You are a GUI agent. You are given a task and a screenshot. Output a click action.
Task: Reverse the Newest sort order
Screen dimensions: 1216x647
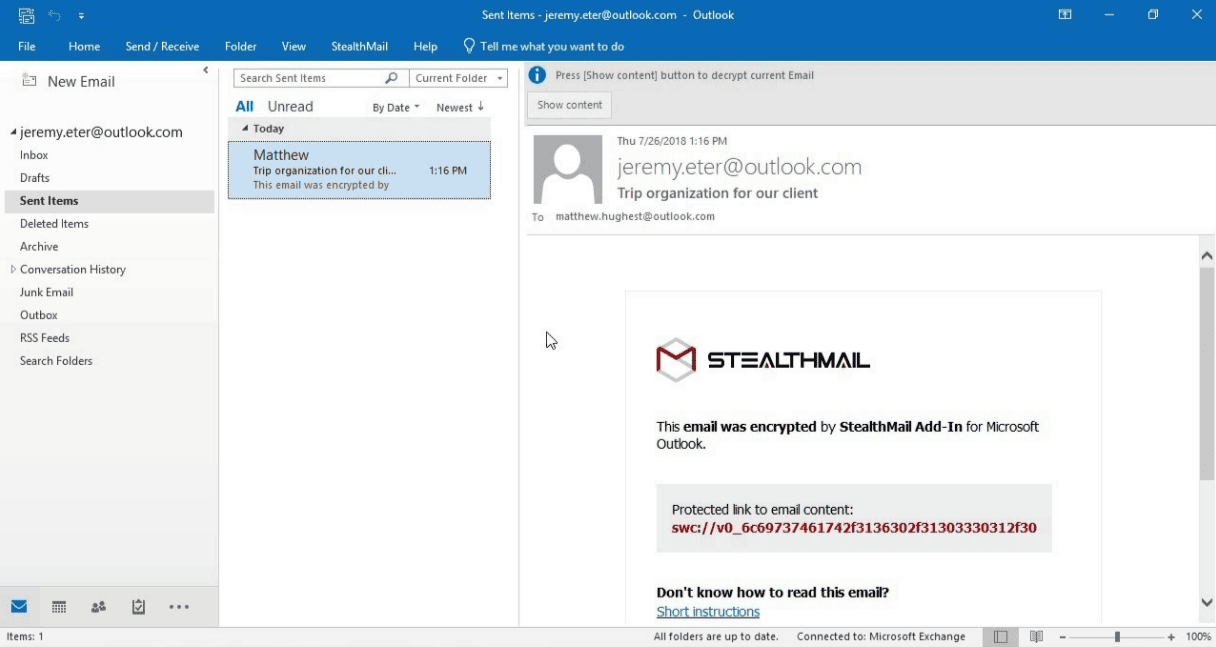pyautogui.click(x=460, y=108)
